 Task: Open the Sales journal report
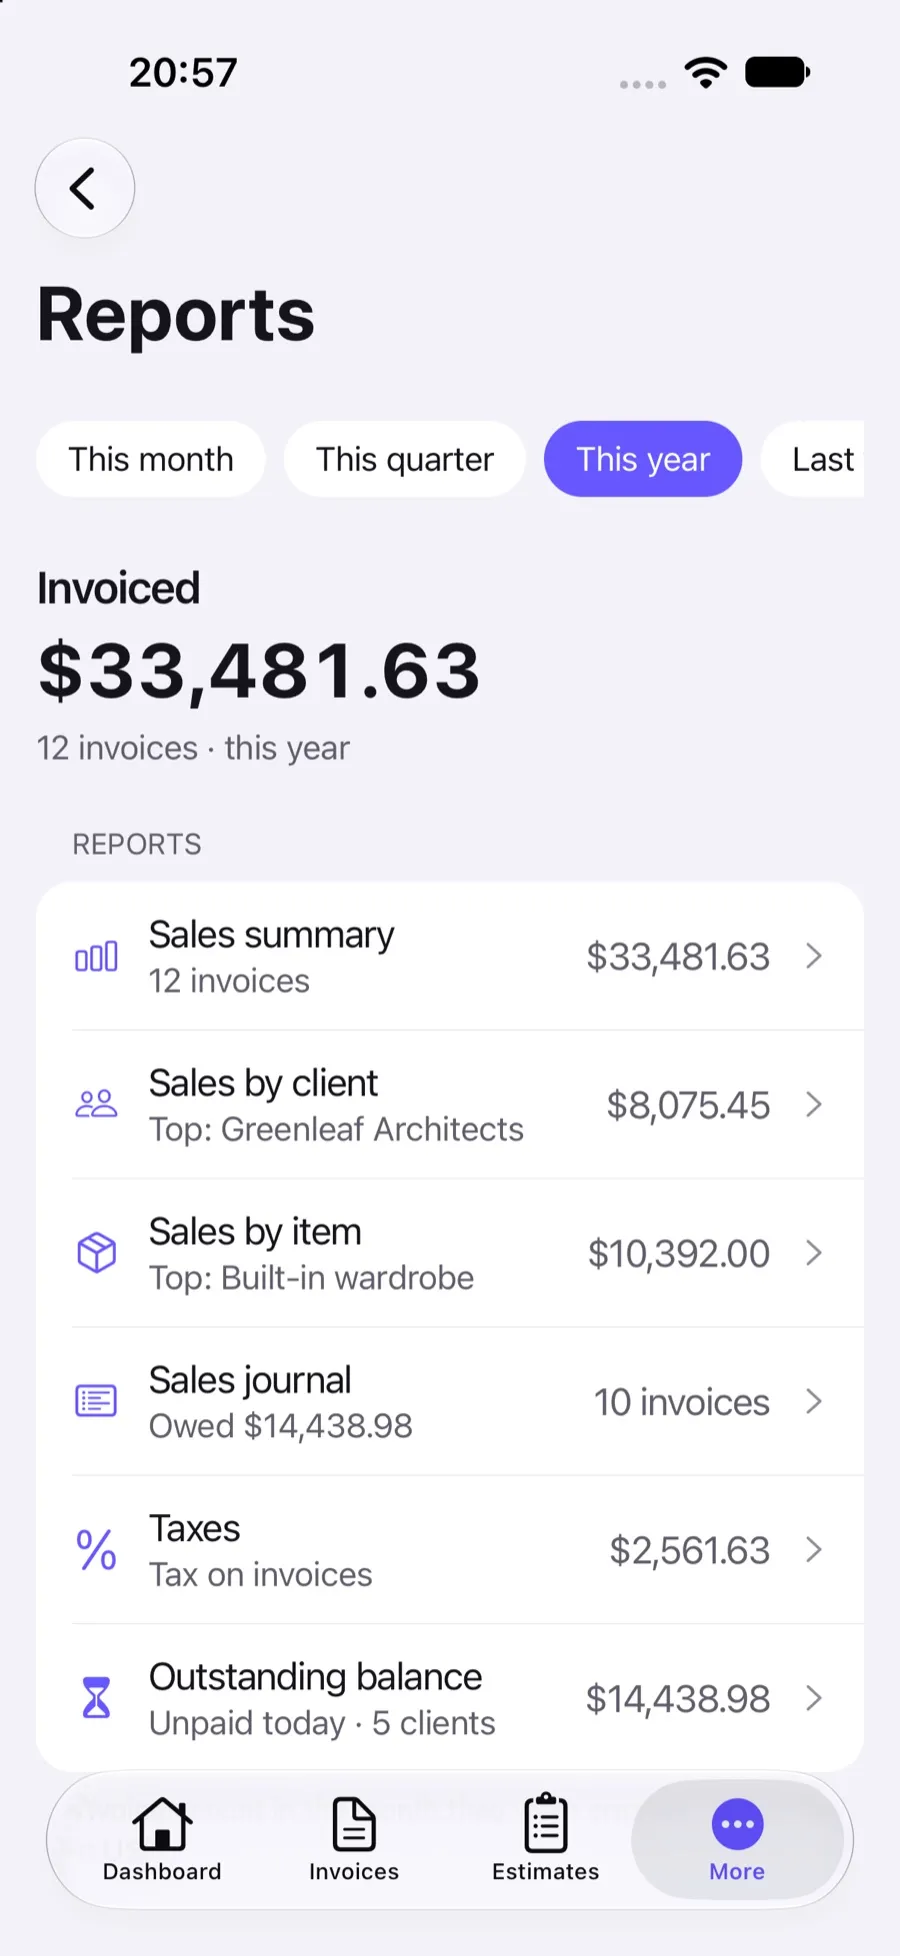[450, 1401]
